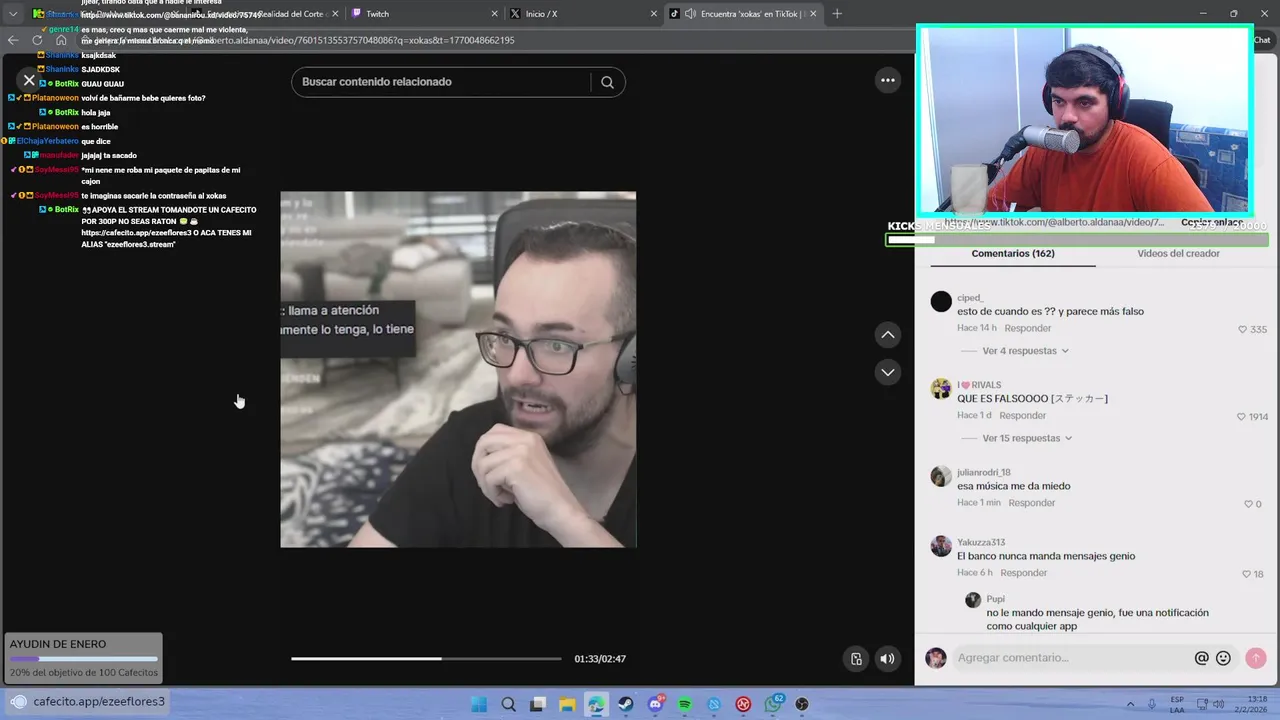Click 'El banco nunca manda mensajes genio' comment

[x=1046, y=556]
